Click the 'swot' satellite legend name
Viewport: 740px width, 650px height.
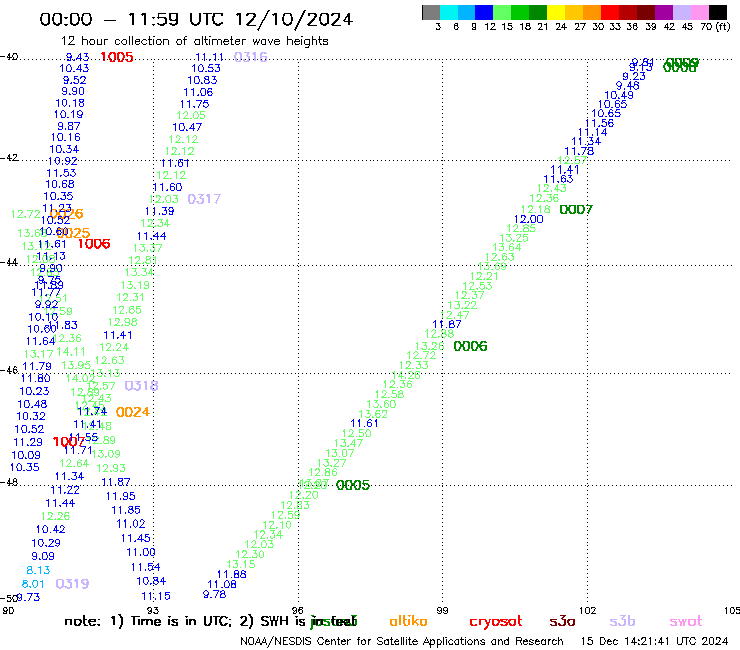(x=686, y=621)
